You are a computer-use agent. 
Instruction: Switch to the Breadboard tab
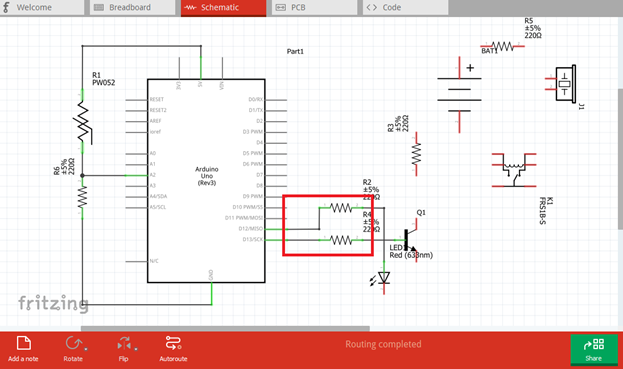[x=132, y=8]
